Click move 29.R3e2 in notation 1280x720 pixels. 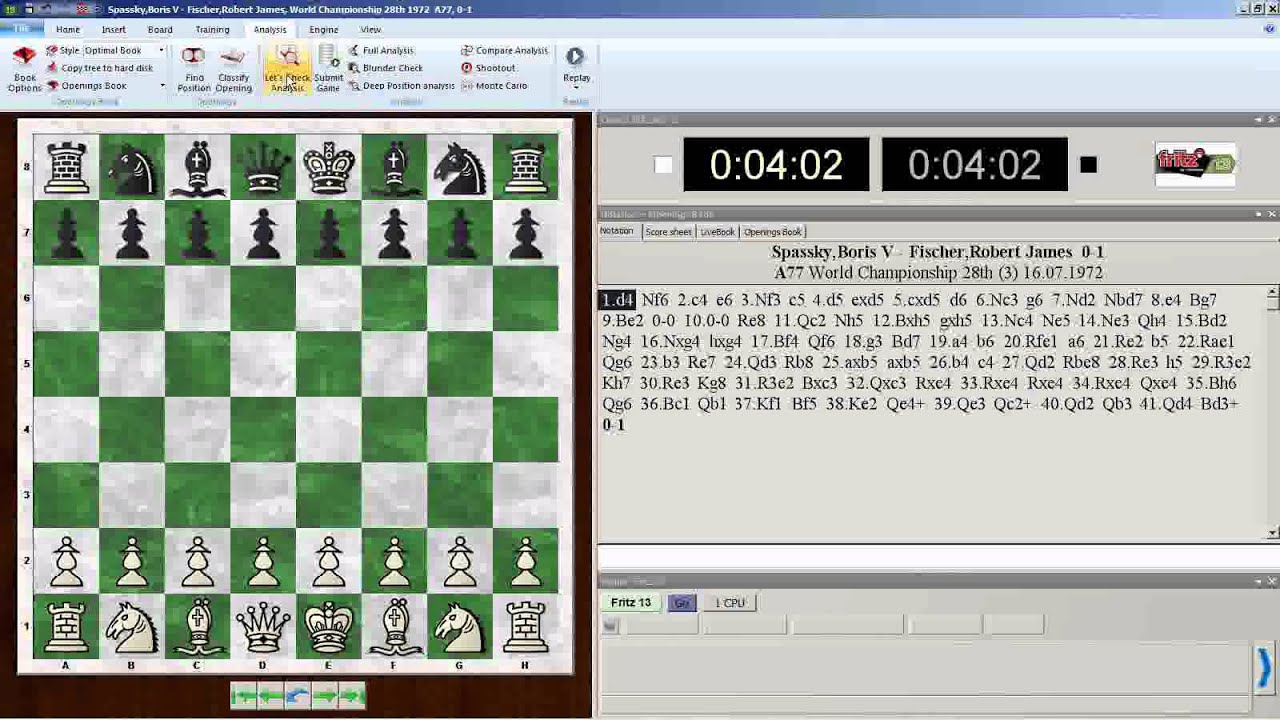(1220, 363)
